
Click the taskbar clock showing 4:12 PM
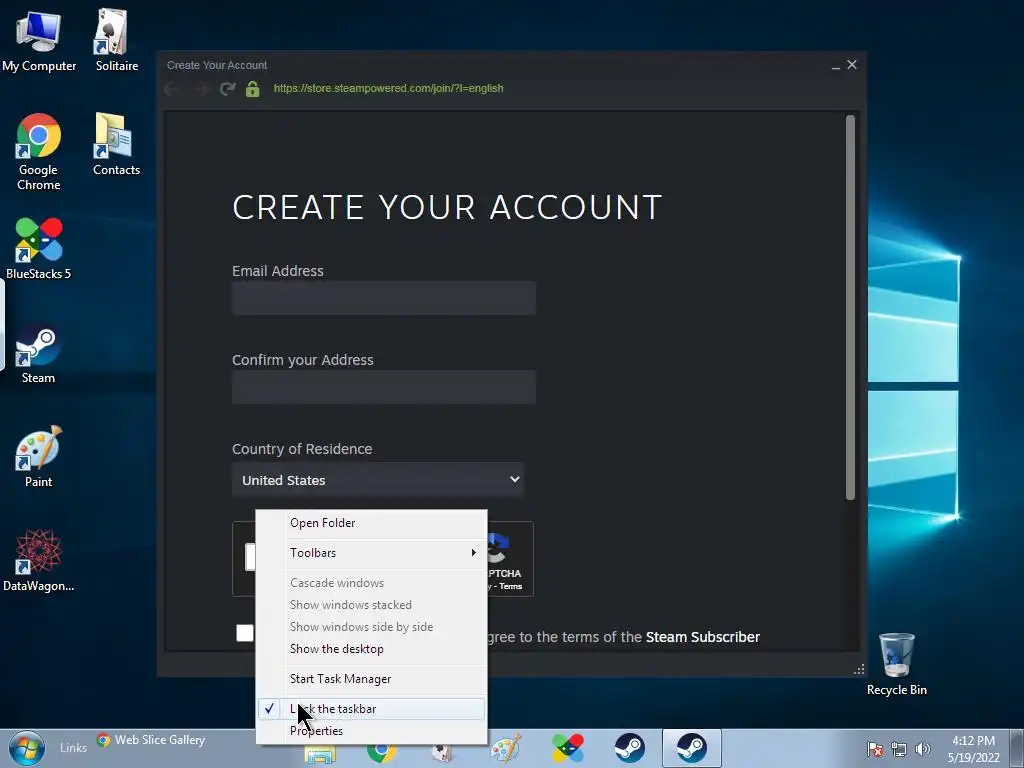[973, 749]
